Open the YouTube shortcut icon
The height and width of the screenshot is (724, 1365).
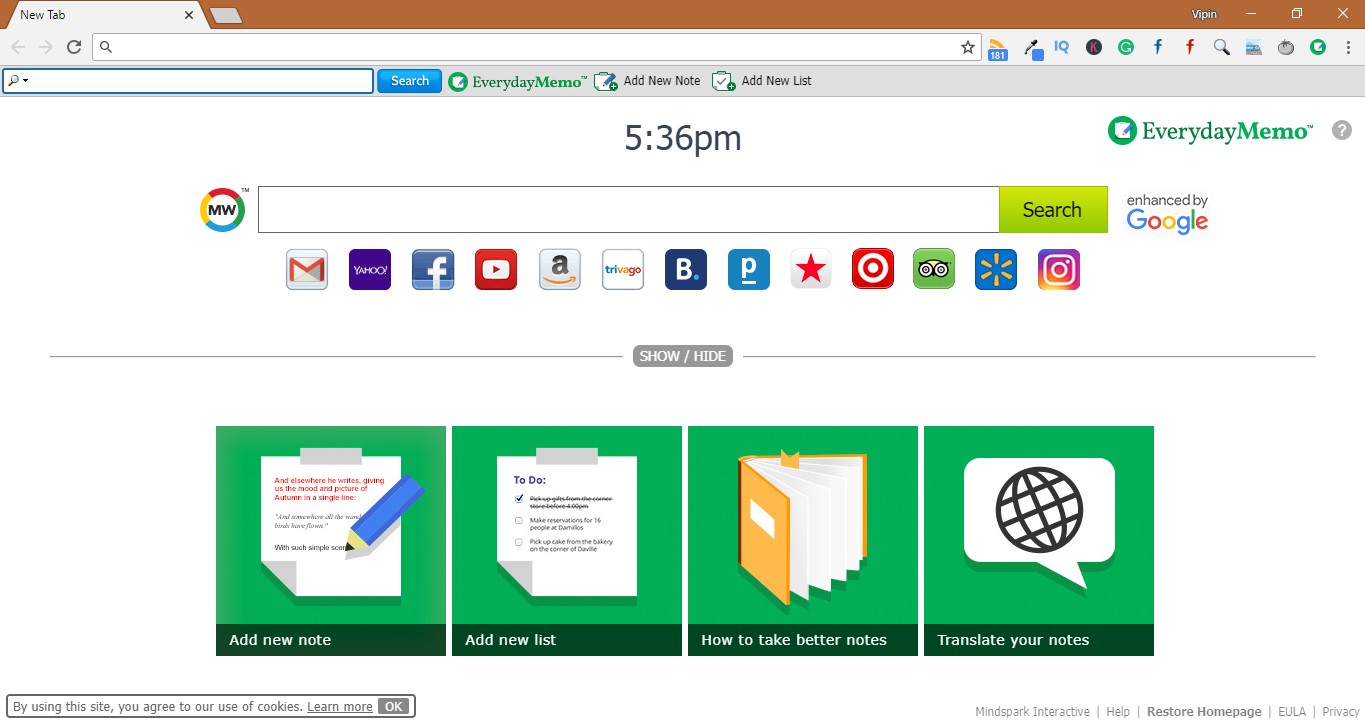pos(495,268)
